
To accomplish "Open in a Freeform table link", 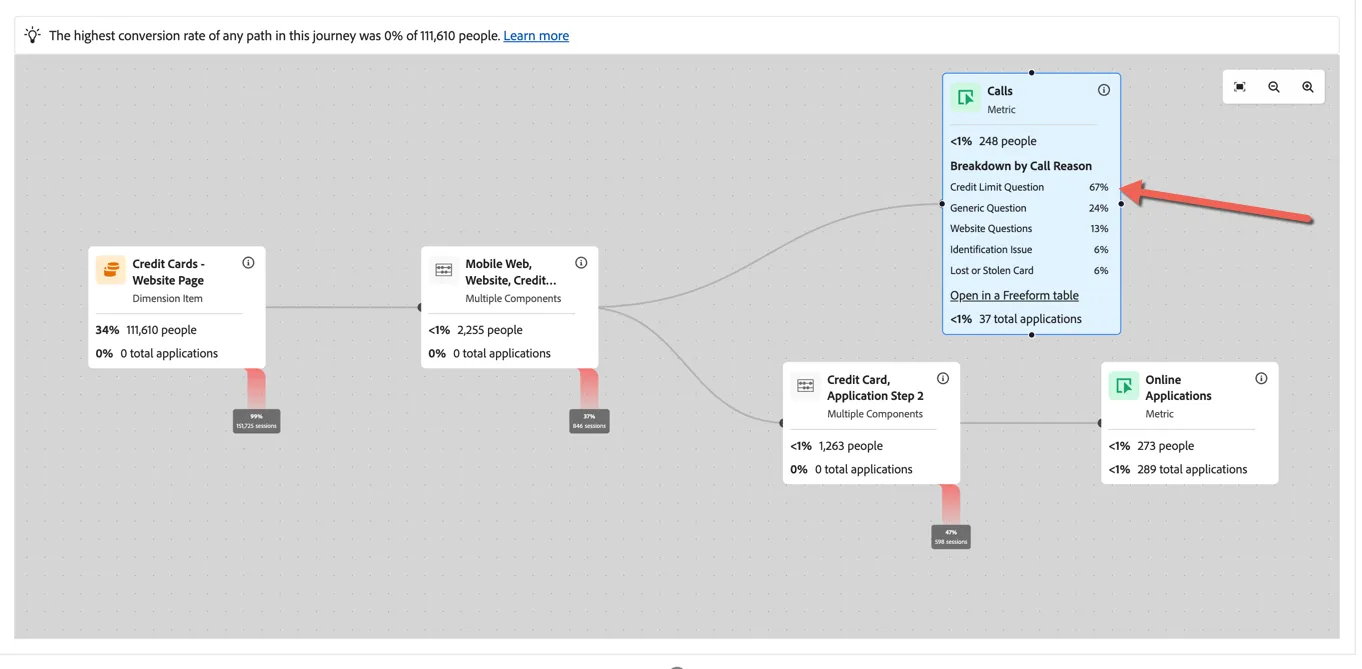I will (x=1014, y=295).
